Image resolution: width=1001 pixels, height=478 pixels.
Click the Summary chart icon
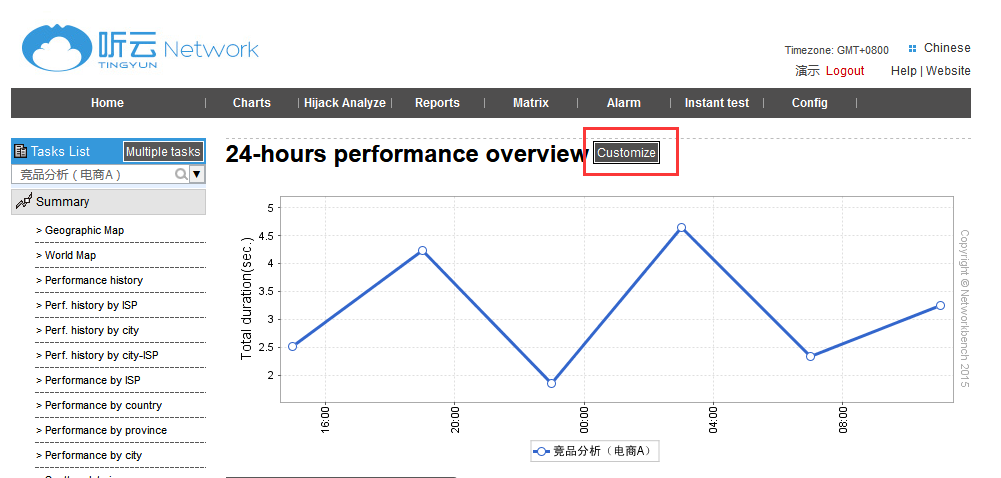click(x=23, y=202)
